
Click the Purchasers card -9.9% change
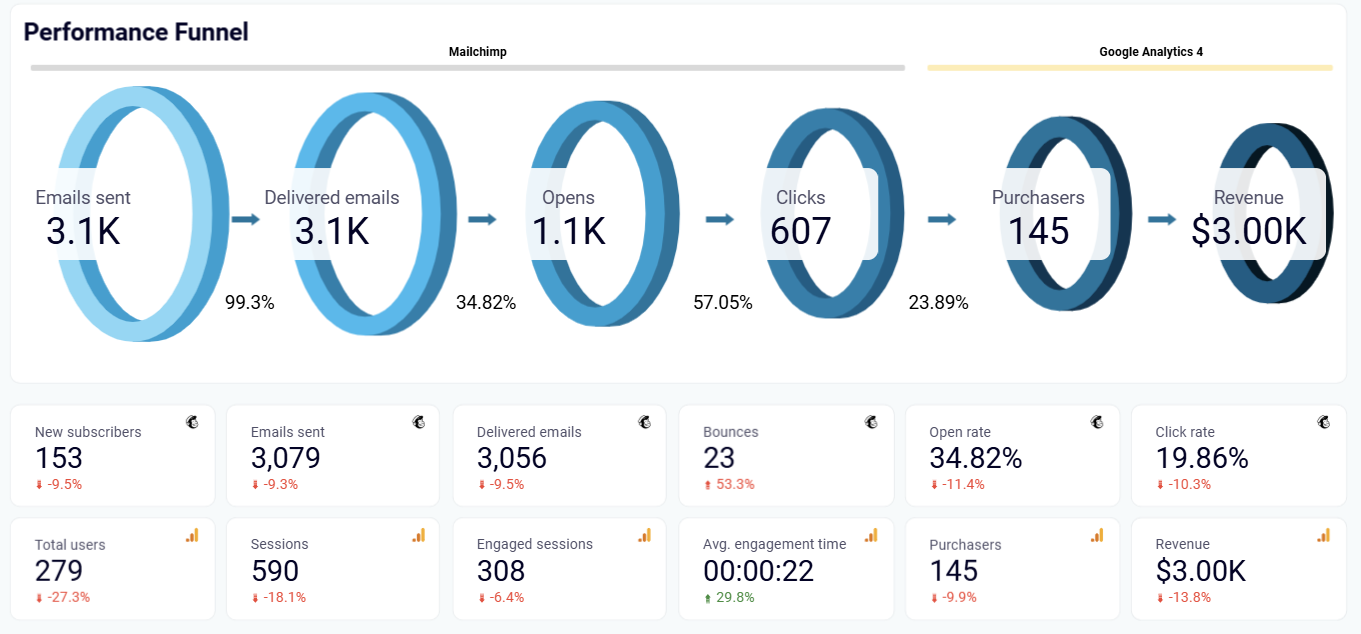[959, 598]
